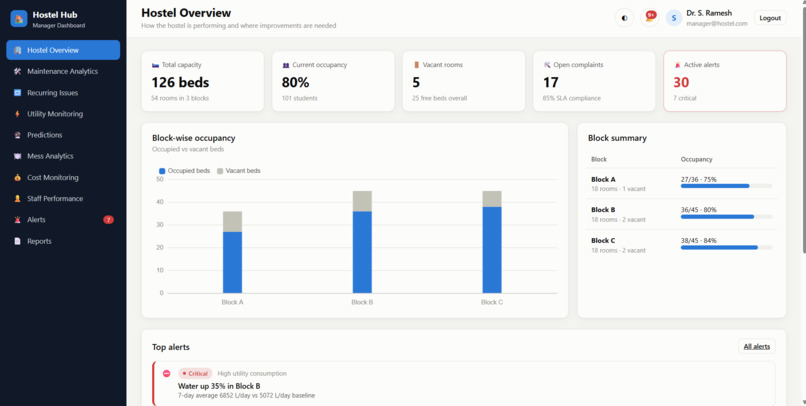The height and width of the screenshot is (406, 806).
Task: Toggle Occupied beds legend in chart
Action: (x=185, y=171)
